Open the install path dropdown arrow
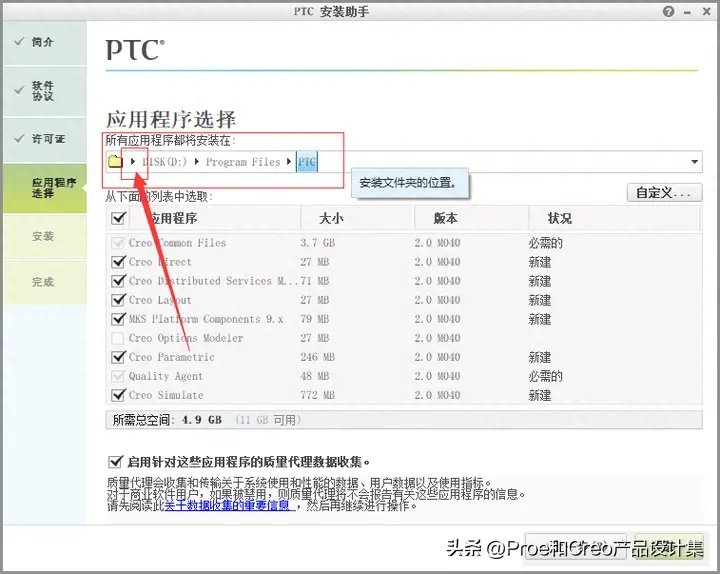Screen dimensions: 720x574 694,162
